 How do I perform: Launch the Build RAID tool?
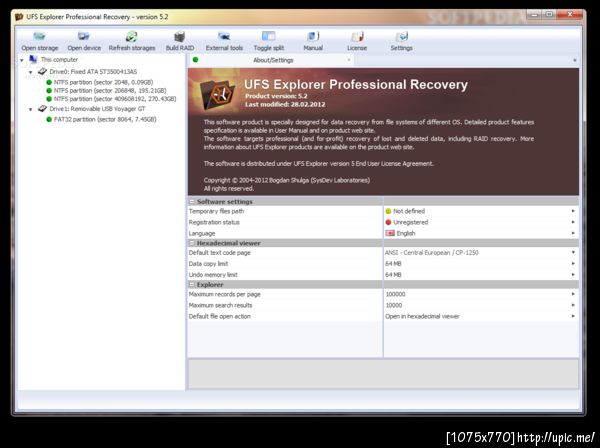179,37
